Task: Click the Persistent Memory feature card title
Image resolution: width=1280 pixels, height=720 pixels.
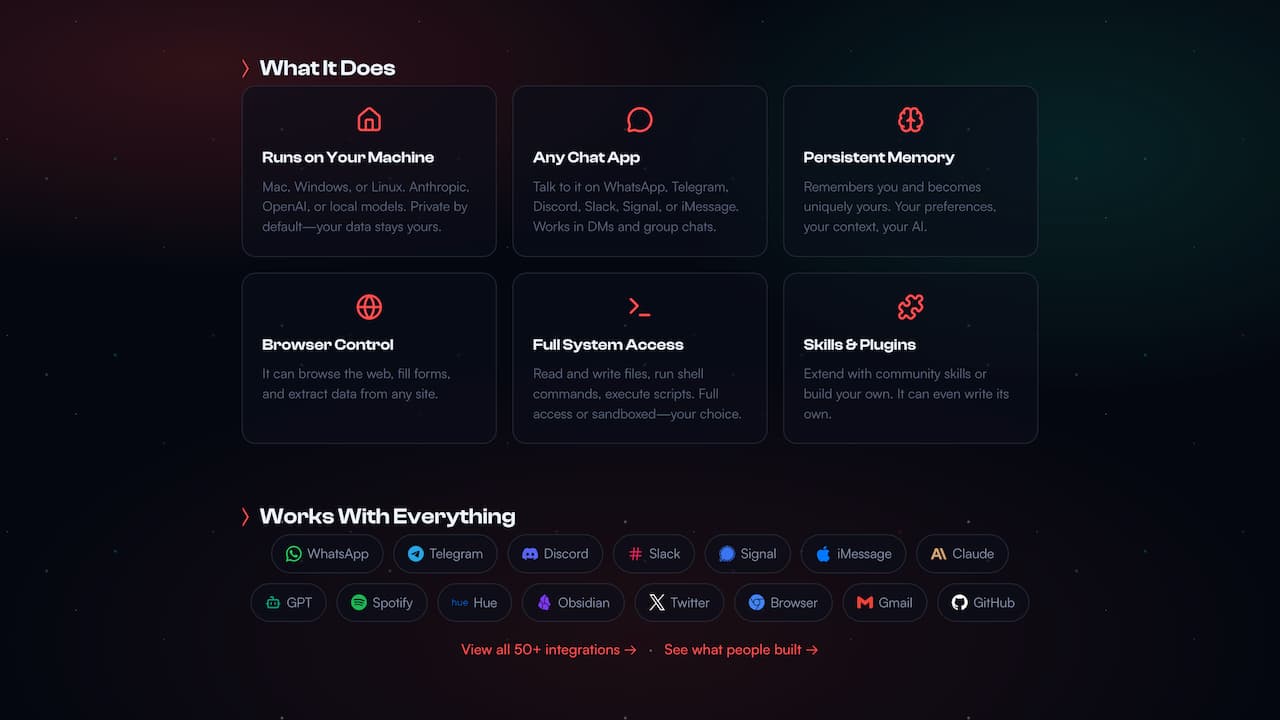Action: (x=879, y=157)
